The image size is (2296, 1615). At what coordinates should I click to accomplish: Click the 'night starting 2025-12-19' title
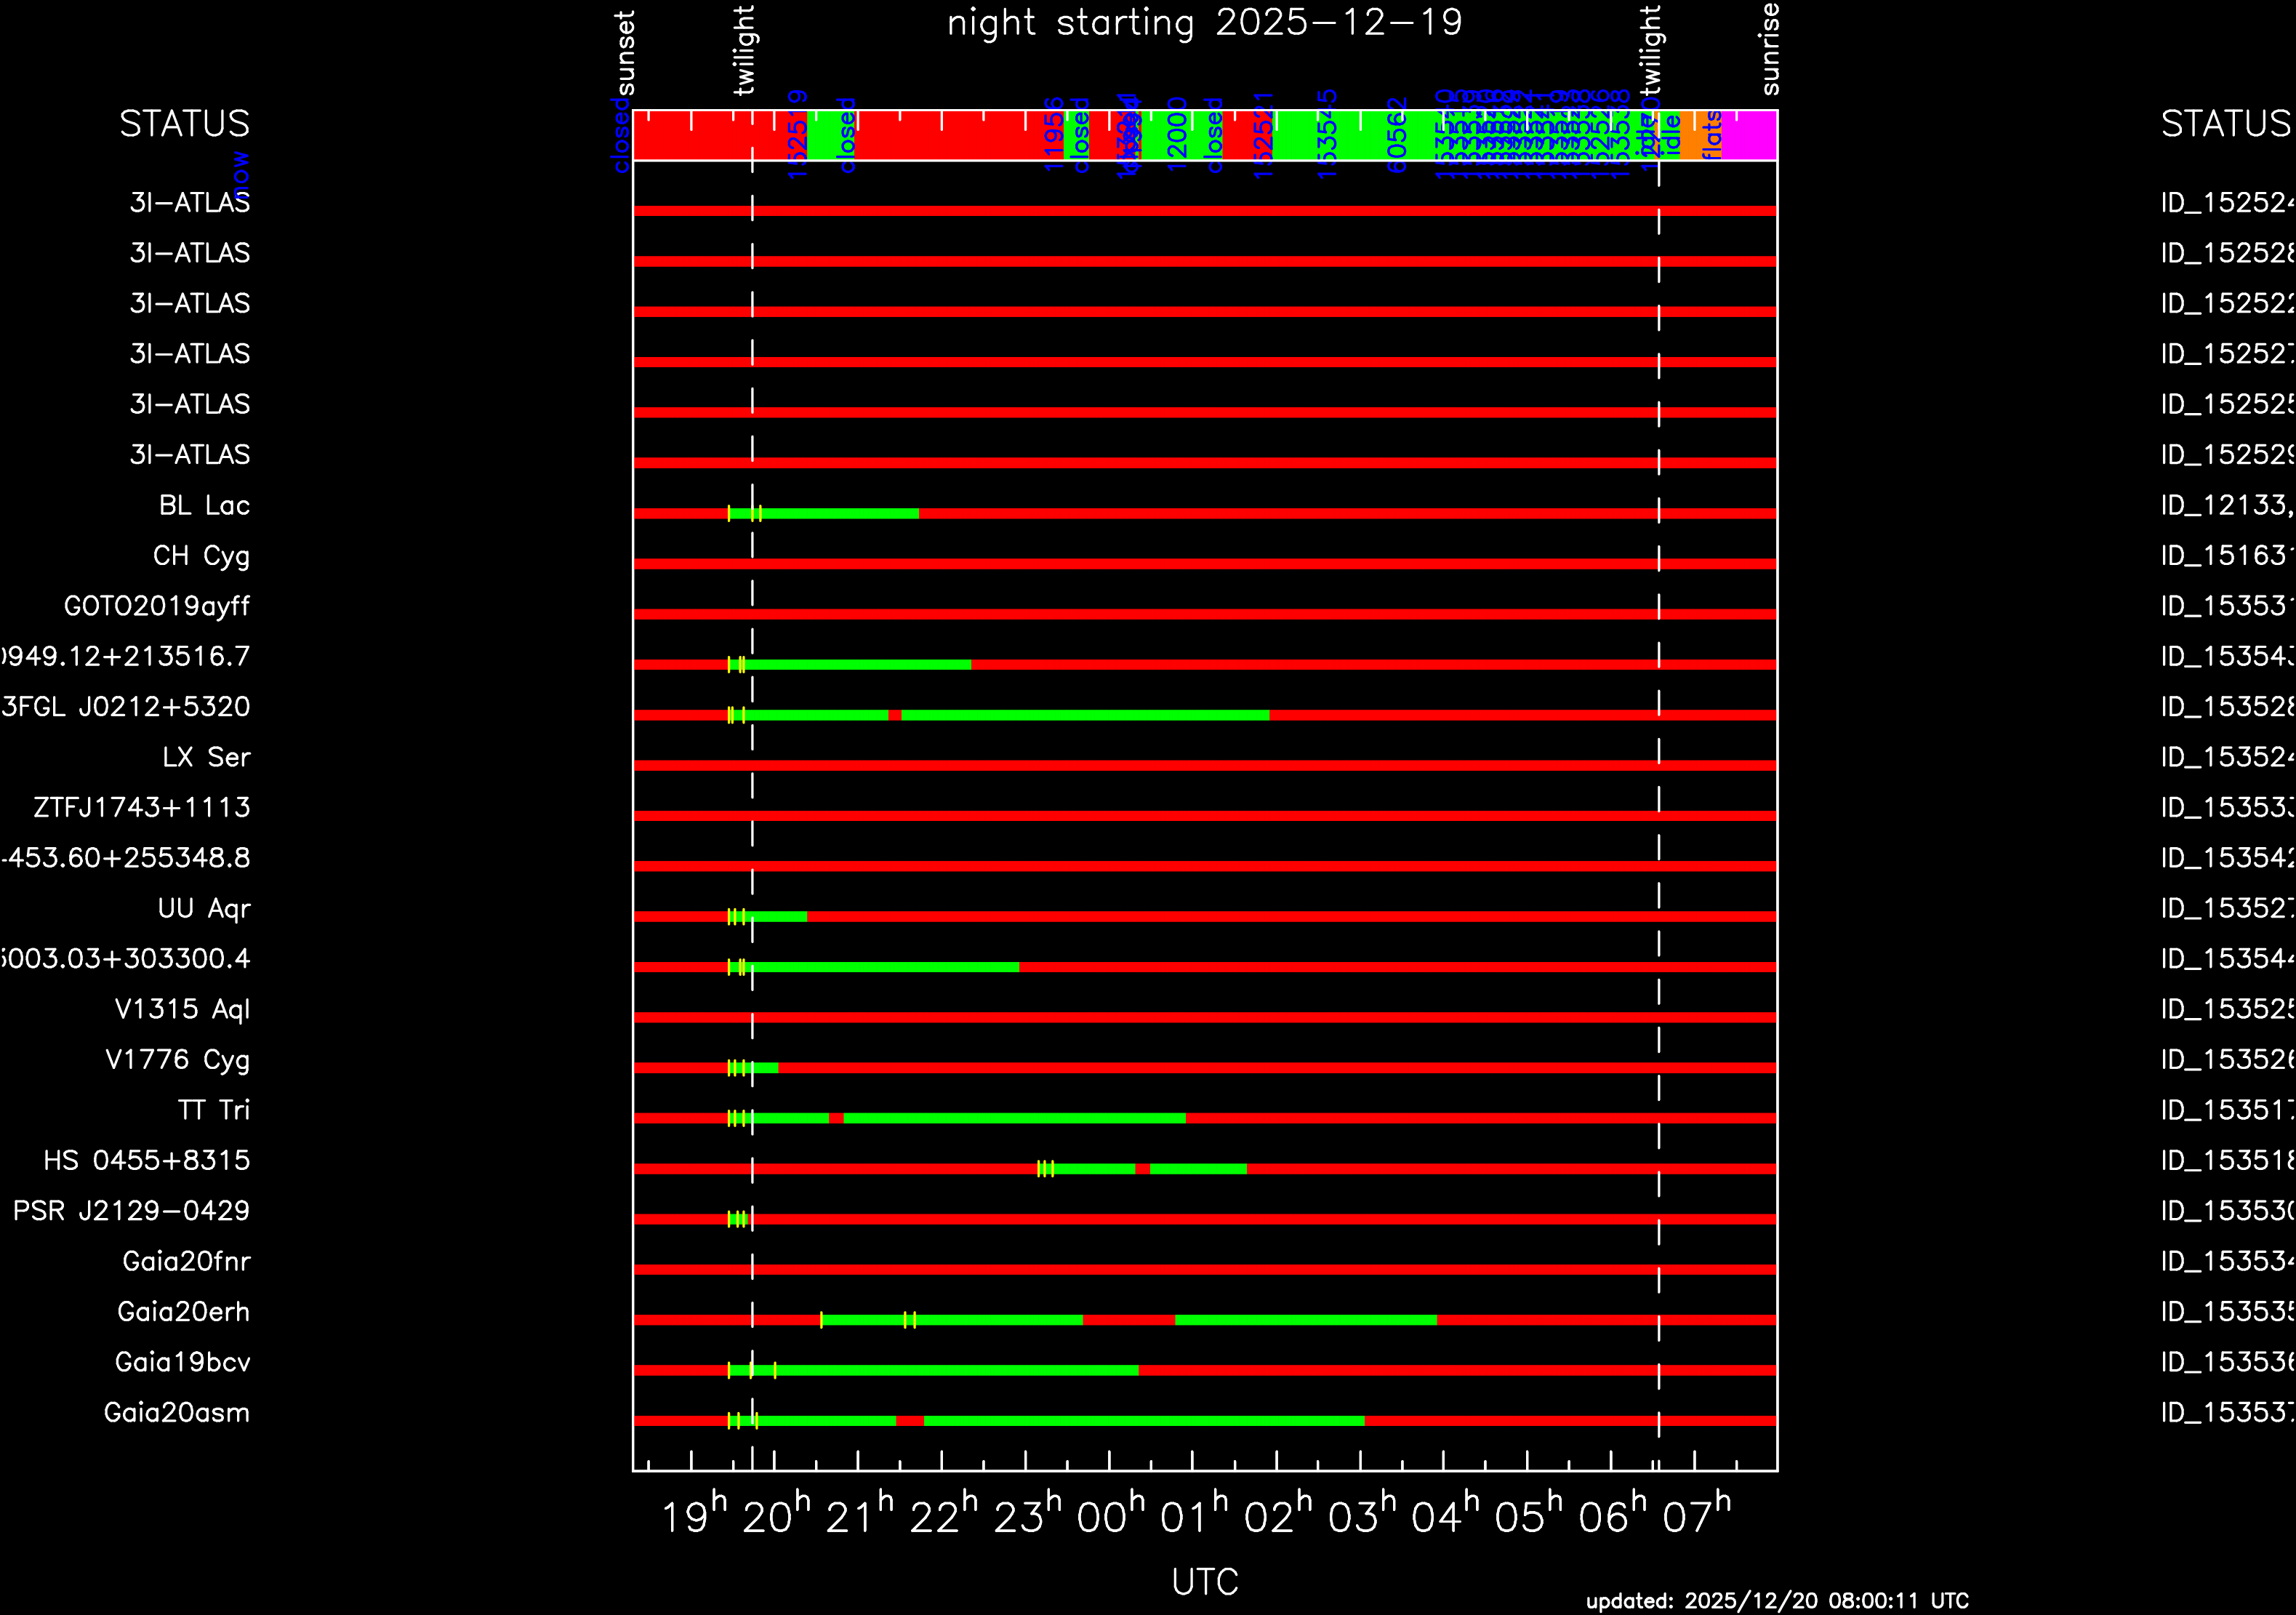(1204, 23)
